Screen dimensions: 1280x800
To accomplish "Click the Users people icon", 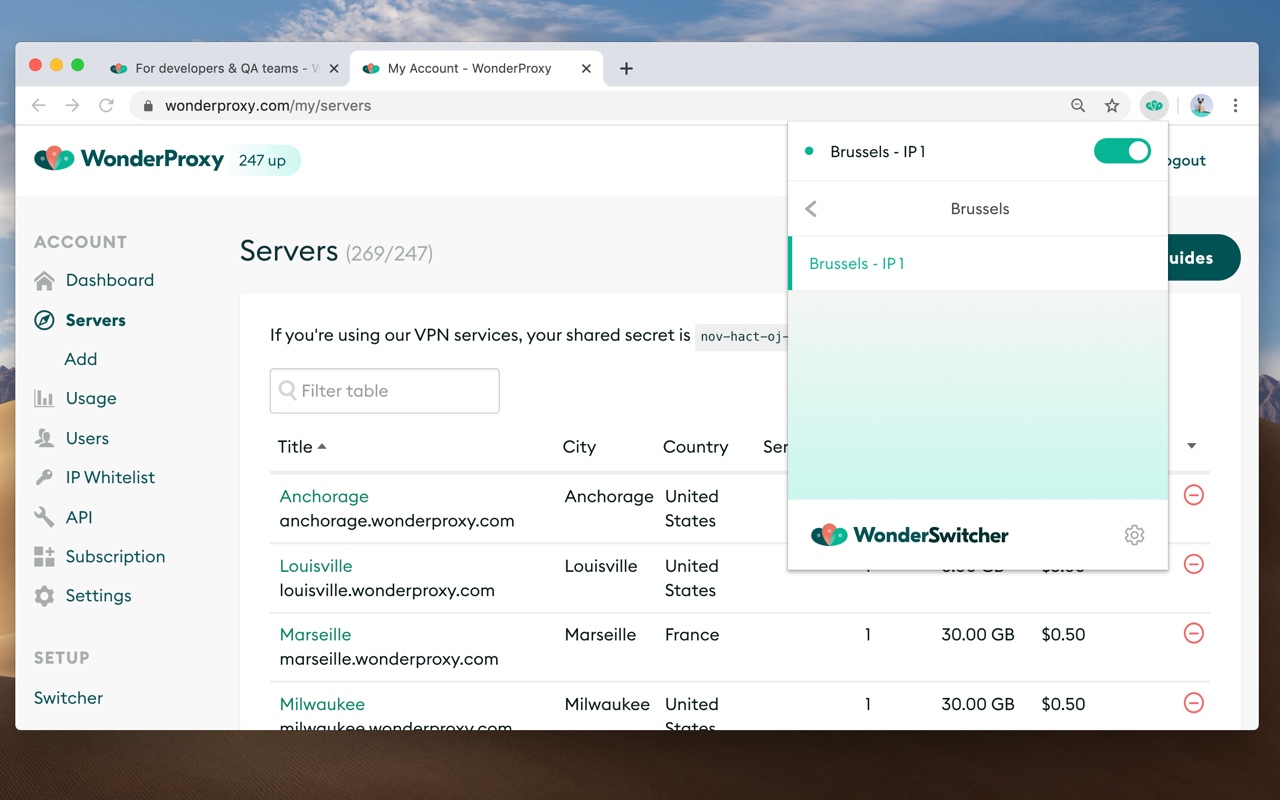I will 44,438.
